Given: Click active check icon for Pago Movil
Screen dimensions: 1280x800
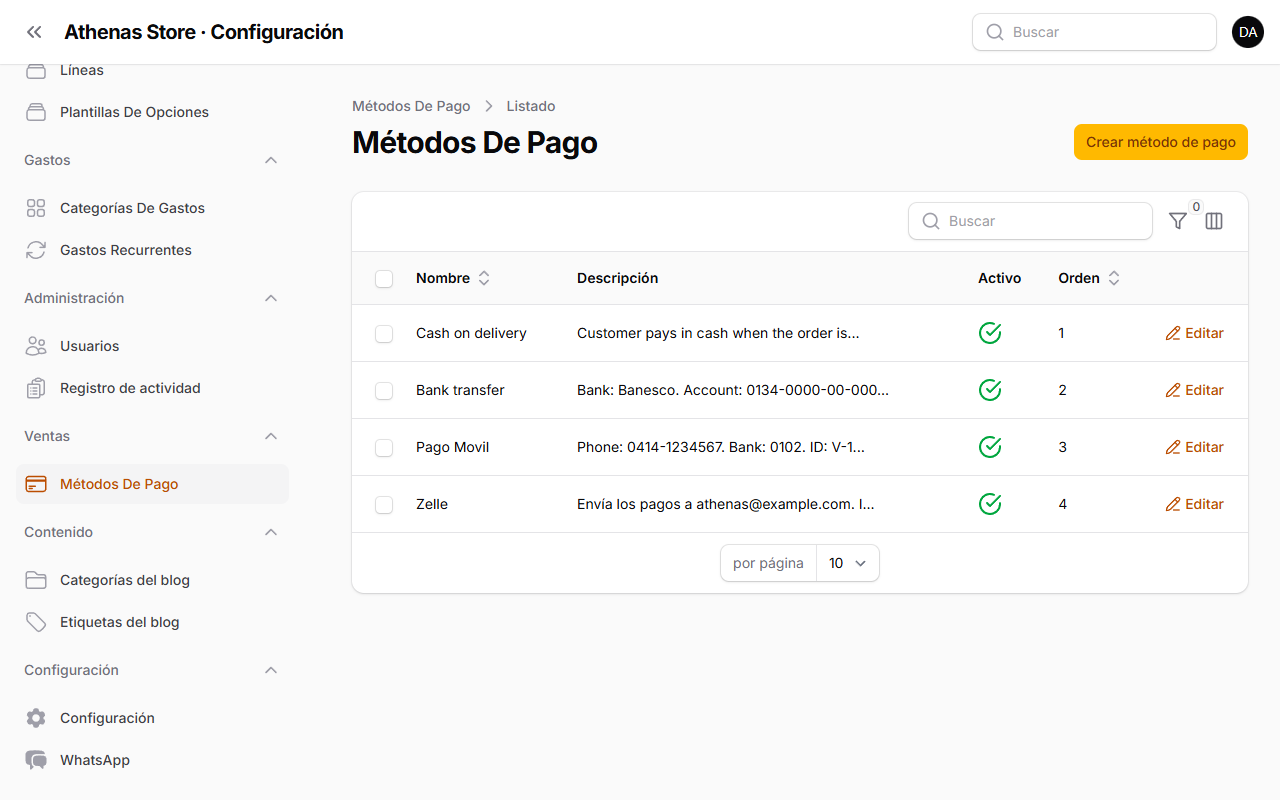Looking at the screenshot, I should 990,447.
